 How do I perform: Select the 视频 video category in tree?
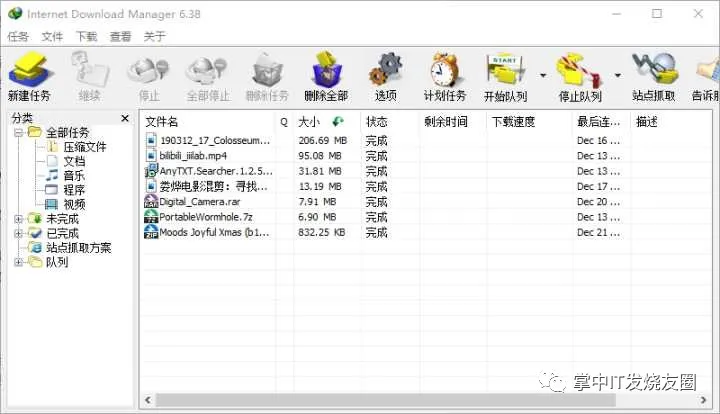click(73, 204)
